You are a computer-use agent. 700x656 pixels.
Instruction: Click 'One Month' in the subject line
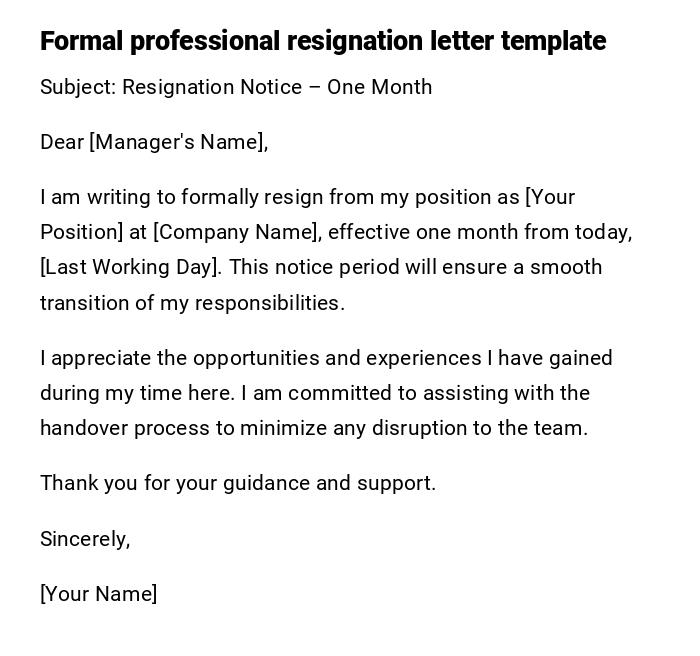tap(379, 87)
